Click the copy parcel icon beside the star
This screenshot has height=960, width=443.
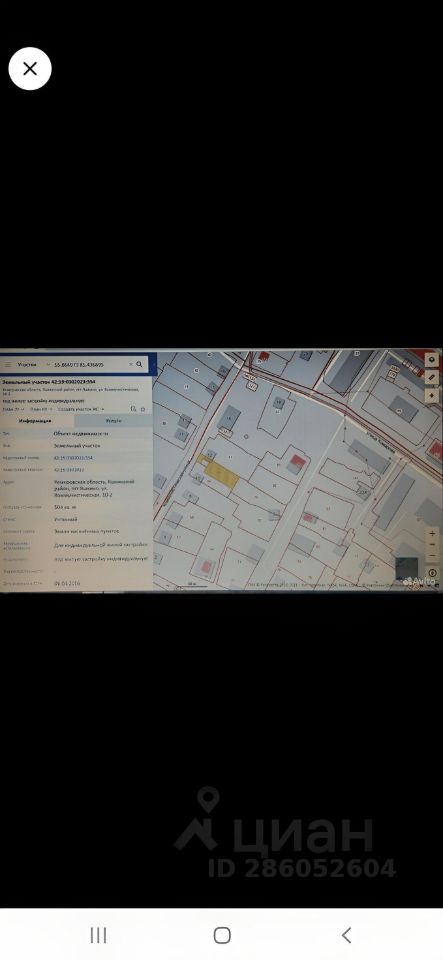[133, 408]
